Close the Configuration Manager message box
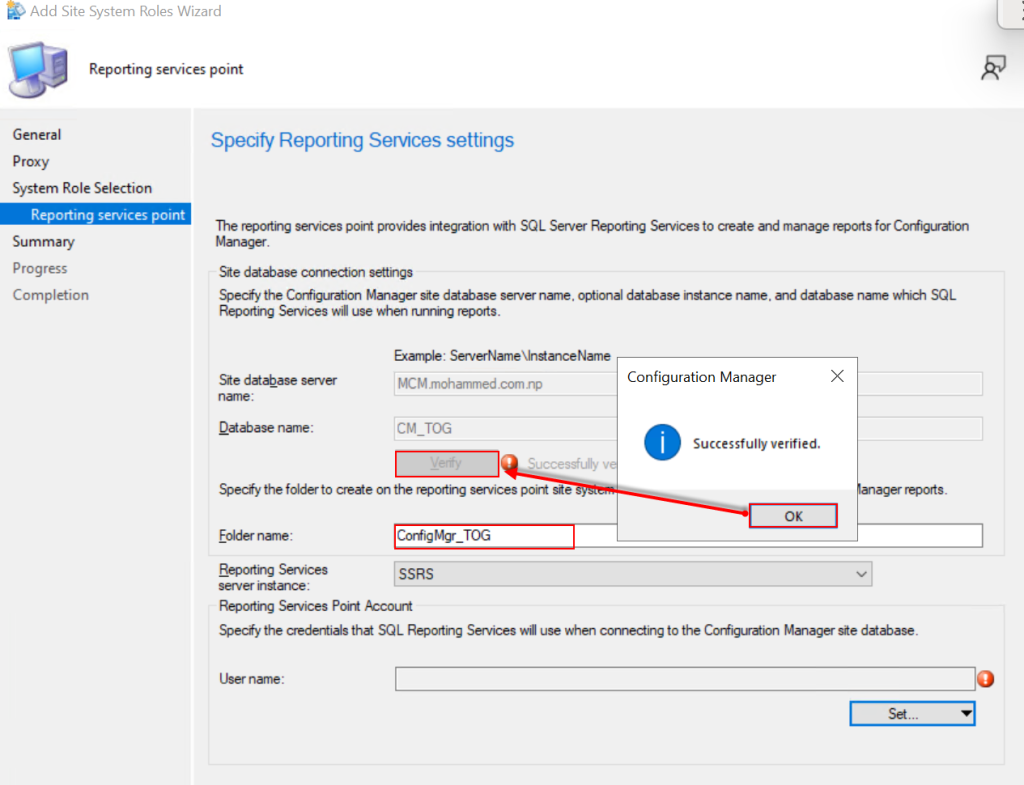1024x785 pixels. 837,377
